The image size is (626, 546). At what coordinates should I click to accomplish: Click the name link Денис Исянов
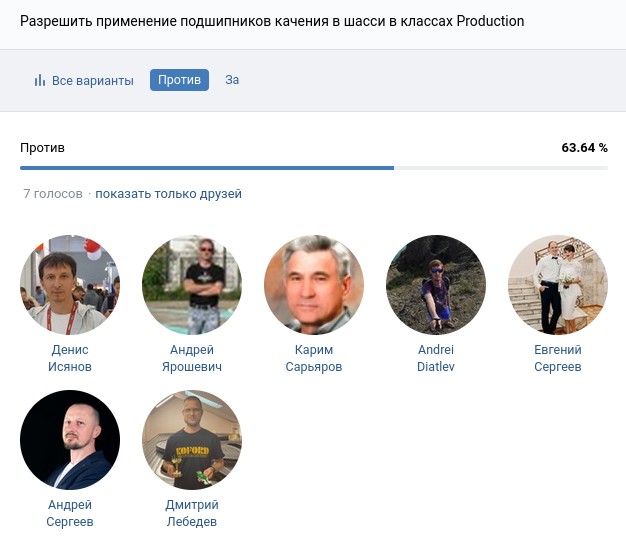[70, 358]
